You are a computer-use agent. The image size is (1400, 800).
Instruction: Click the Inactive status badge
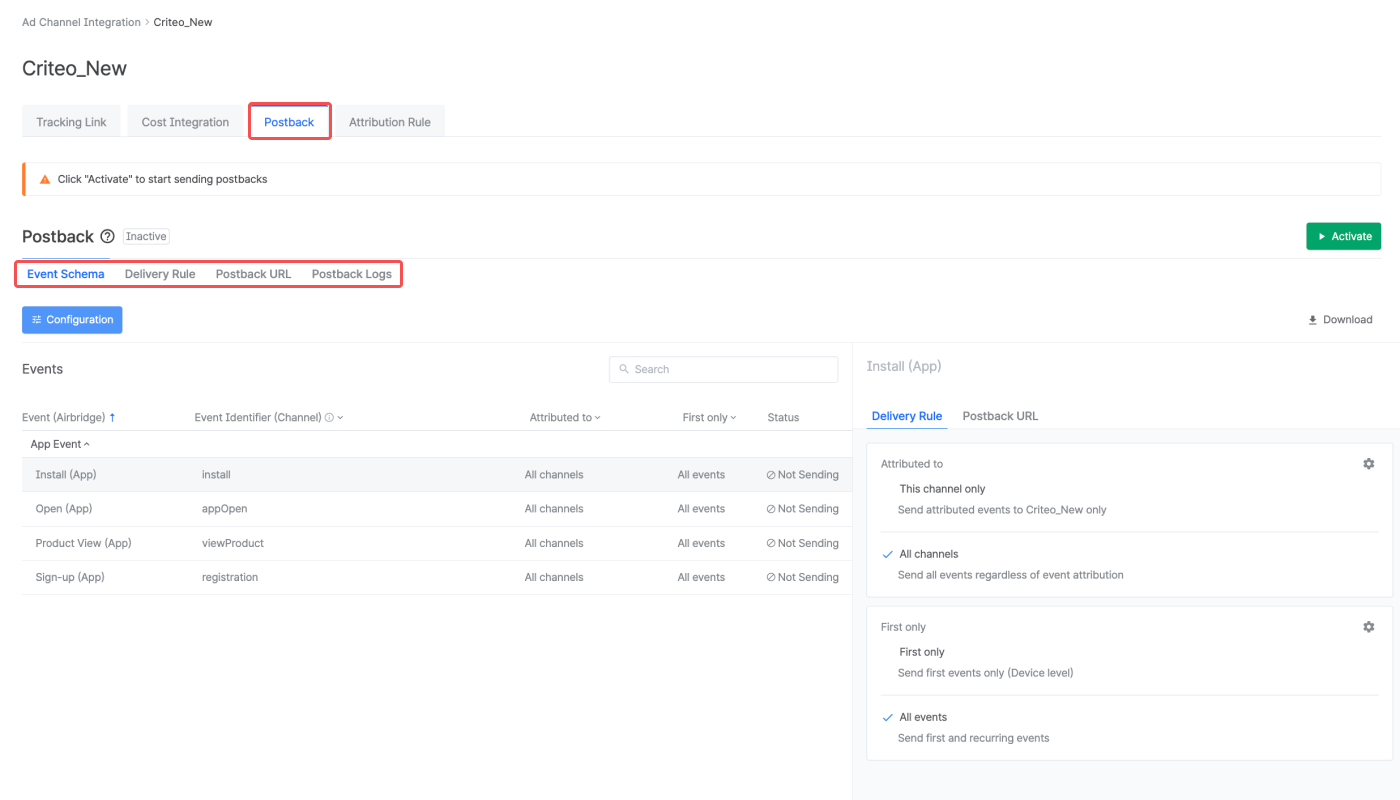[146, 237]
